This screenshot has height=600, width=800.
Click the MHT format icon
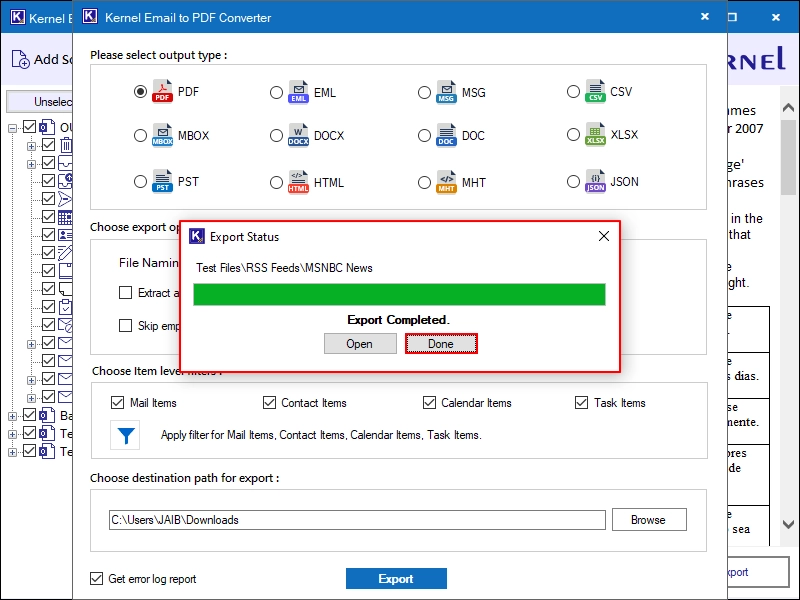(x=446, y=182)
